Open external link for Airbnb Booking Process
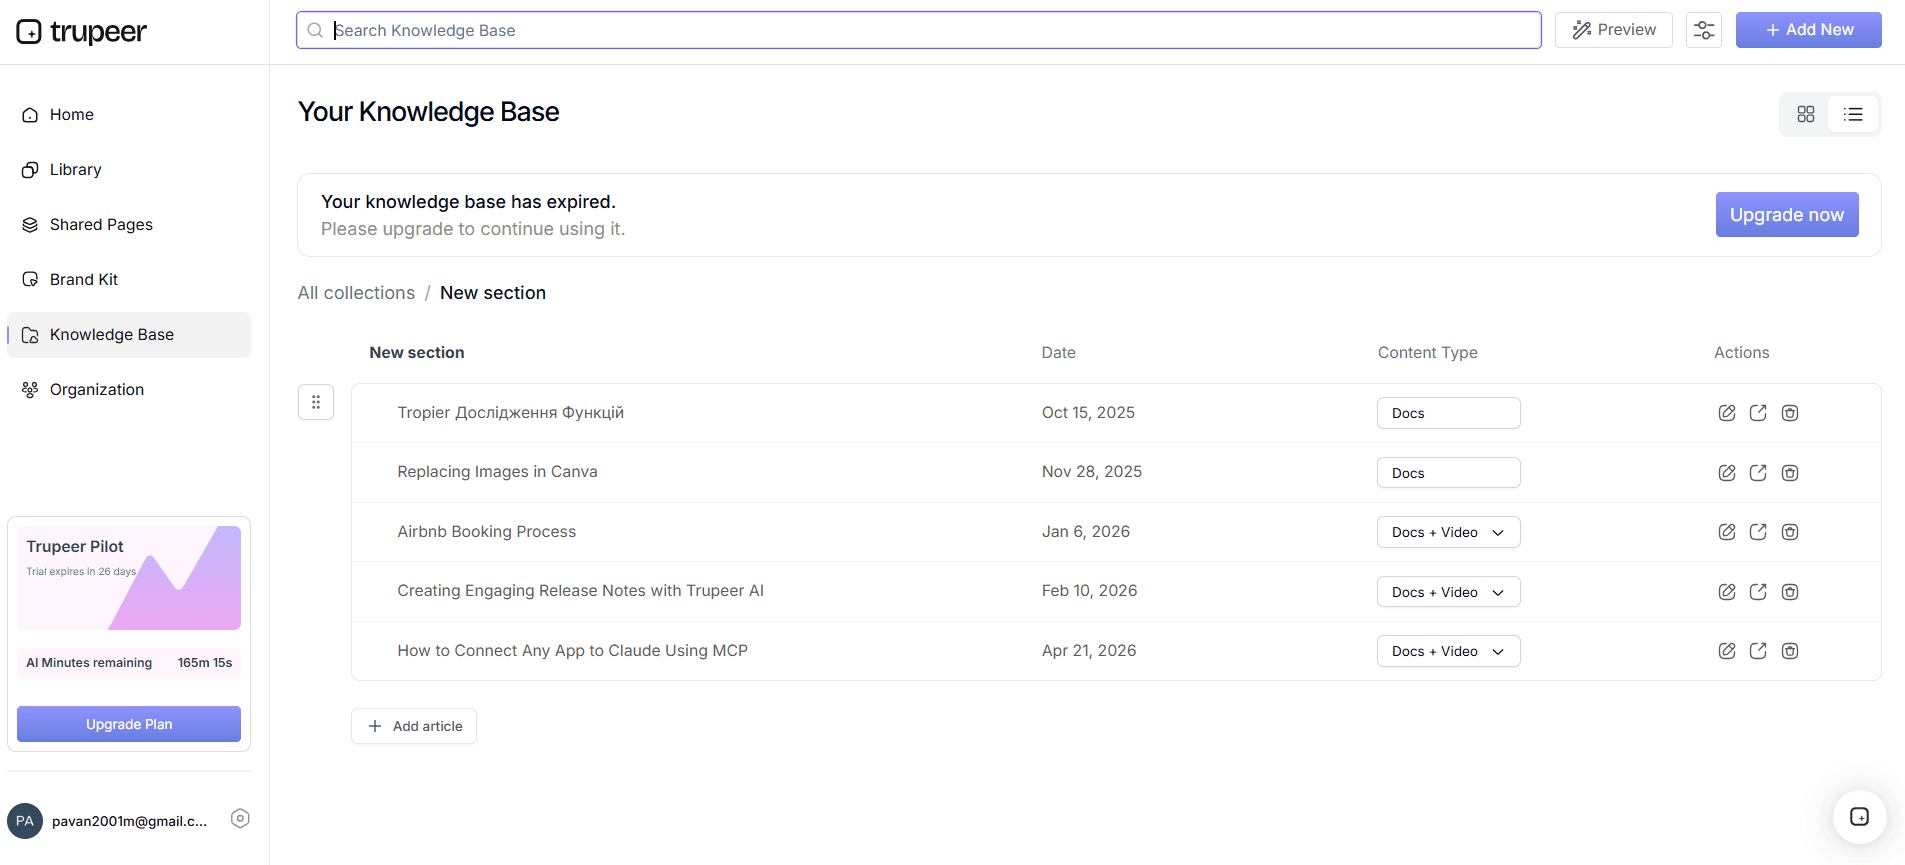This screenshot has width=1905, height=865. pyautogui.click(x=1758, y=532)
